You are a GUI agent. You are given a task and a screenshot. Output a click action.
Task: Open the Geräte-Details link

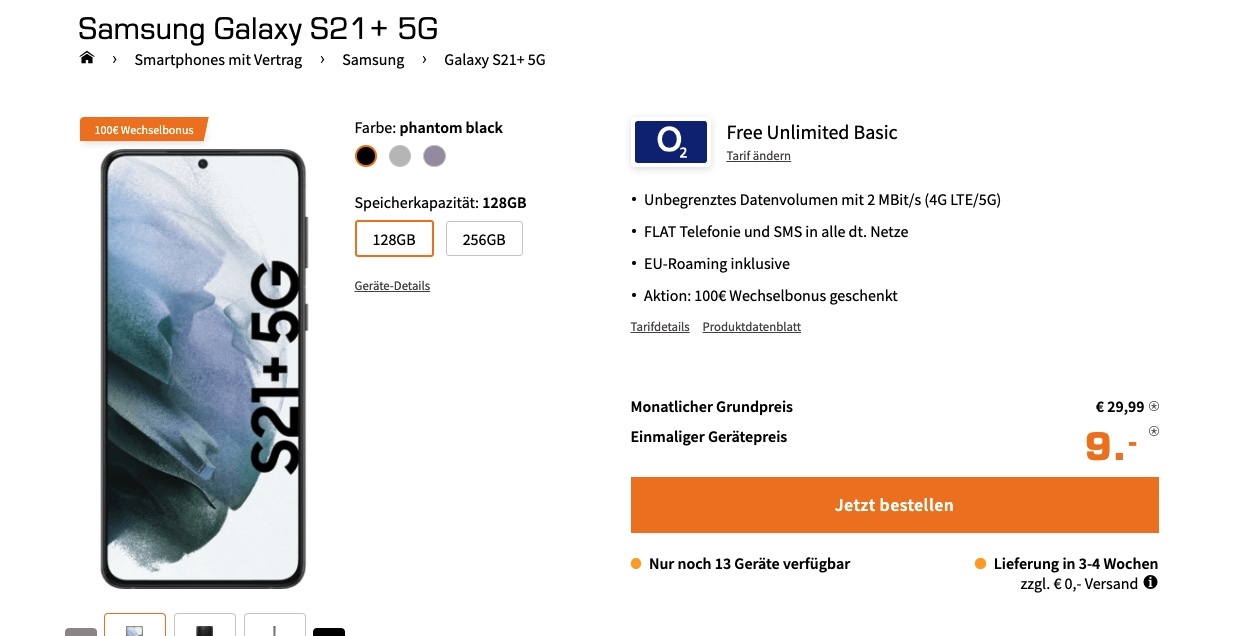(392, 286)
